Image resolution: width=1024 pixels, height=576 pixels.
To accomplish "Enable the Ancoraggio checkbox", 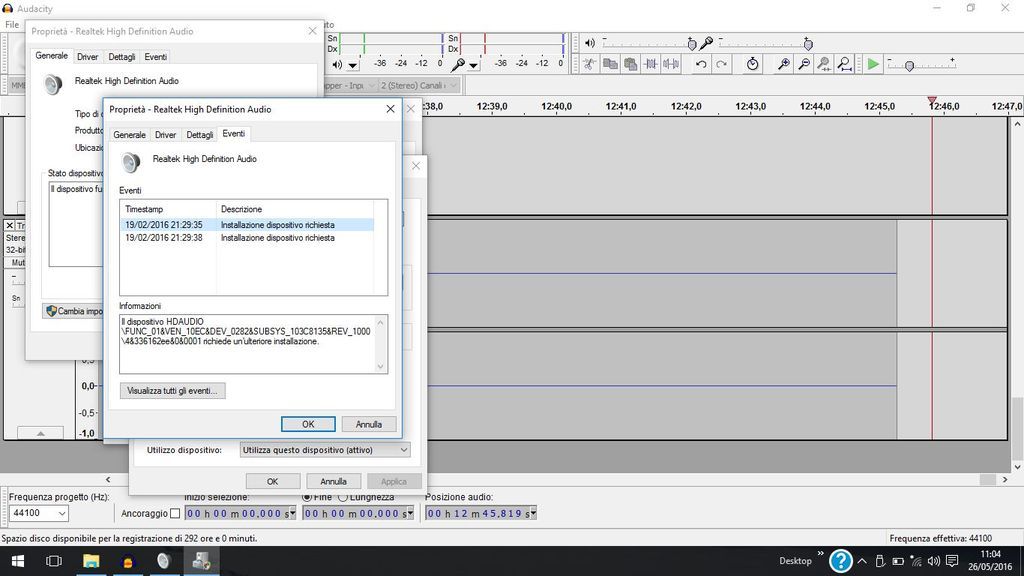I will click(175, 513).
